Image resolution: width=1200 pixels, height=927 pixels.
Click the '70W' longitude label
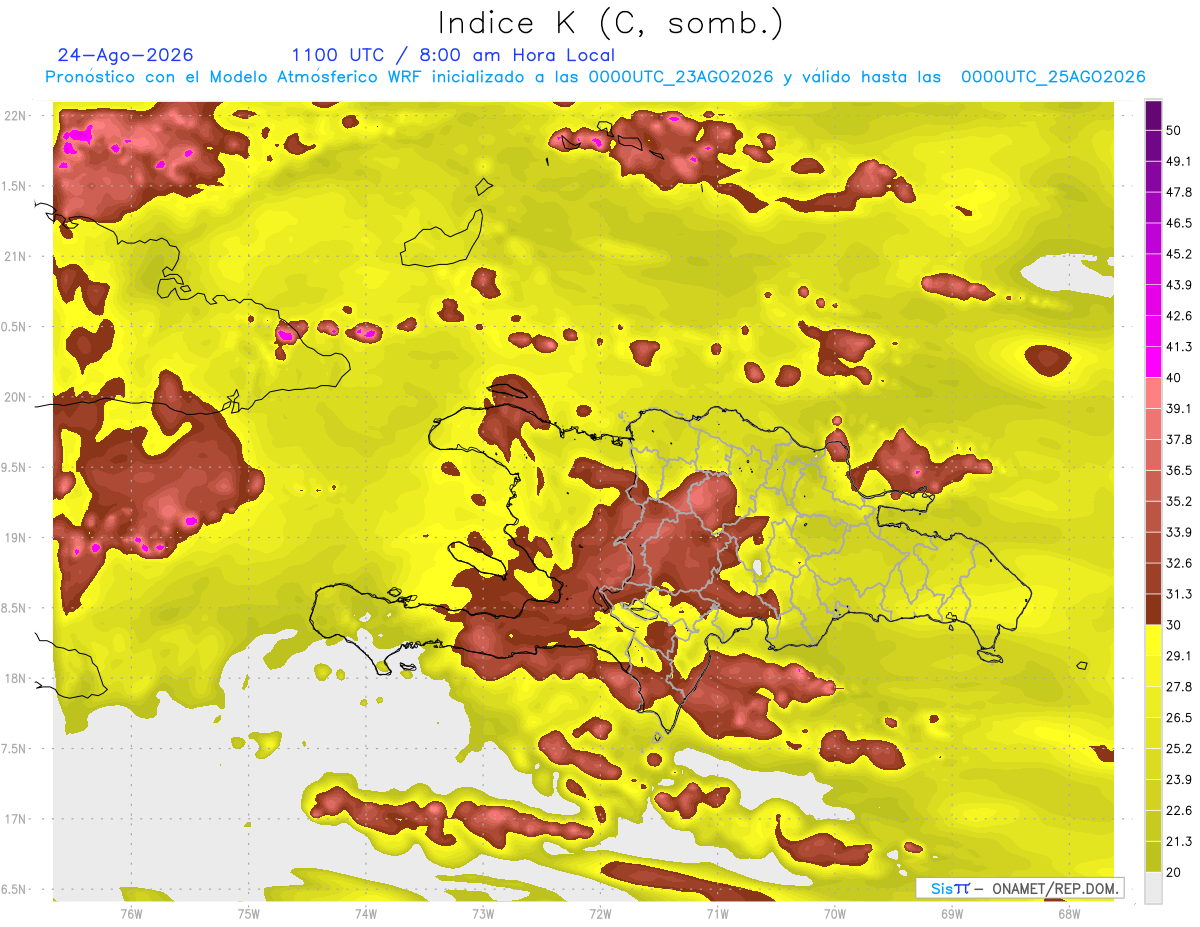click(835, 913)
